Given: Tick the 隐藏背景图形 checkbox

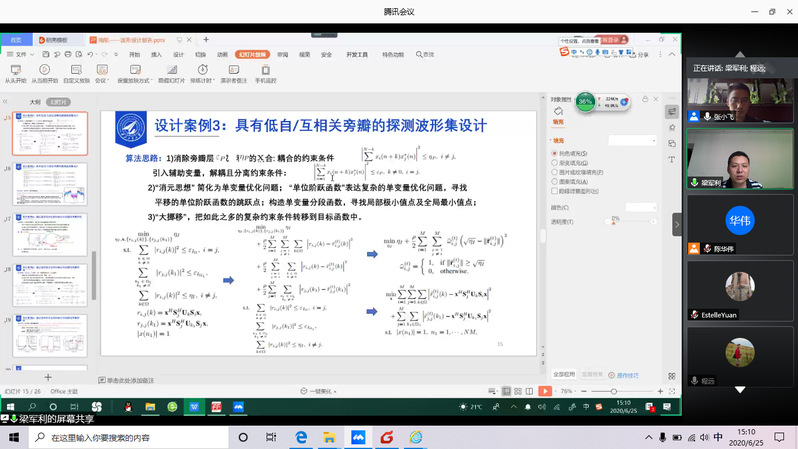Looking at the screenshot, I should (555, 189).
